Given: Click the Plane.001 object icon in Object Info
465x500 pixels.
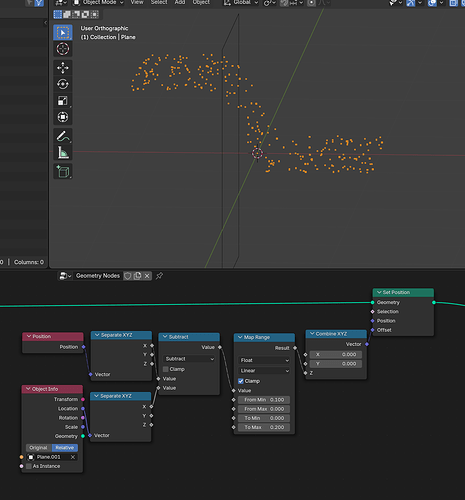Looking at the screenshot, I should point(31,457).
